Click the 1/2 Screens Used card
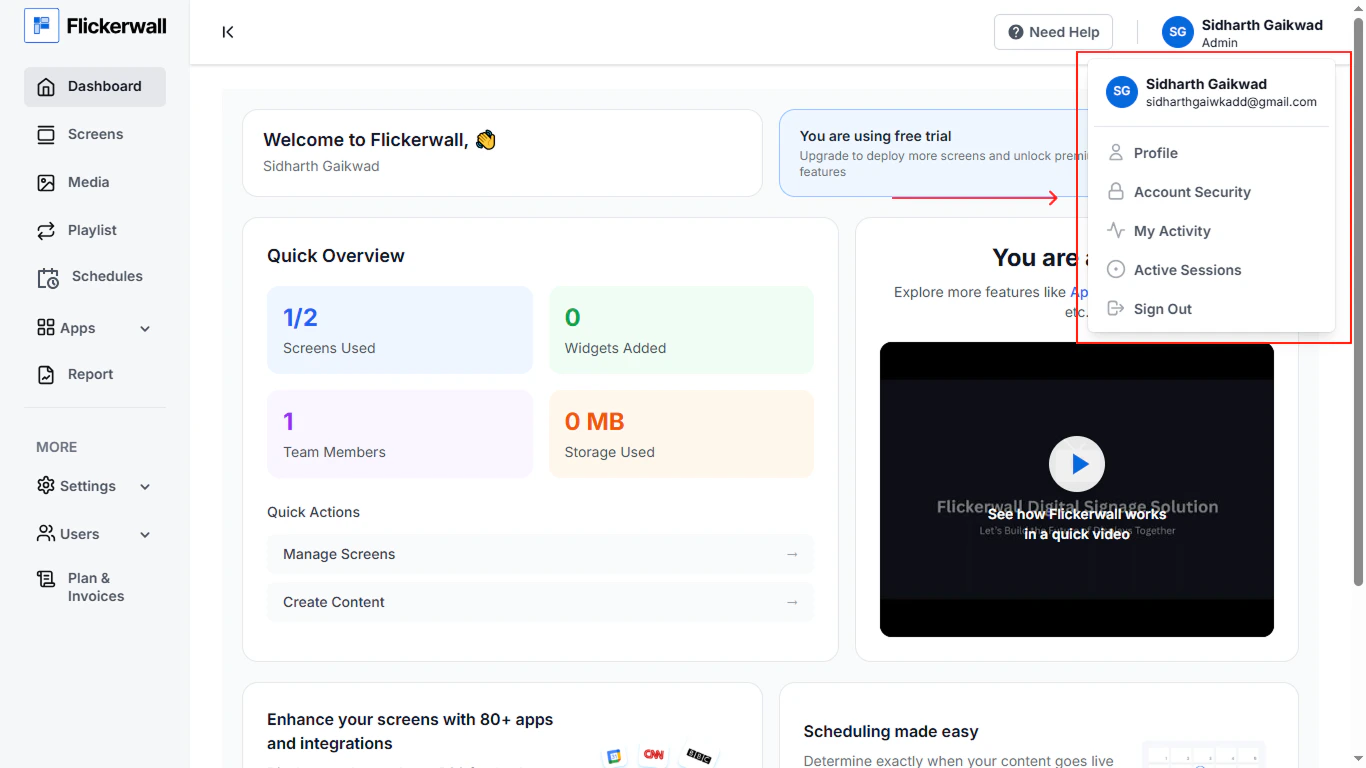The image size is (1366, 768). (400, 330)
